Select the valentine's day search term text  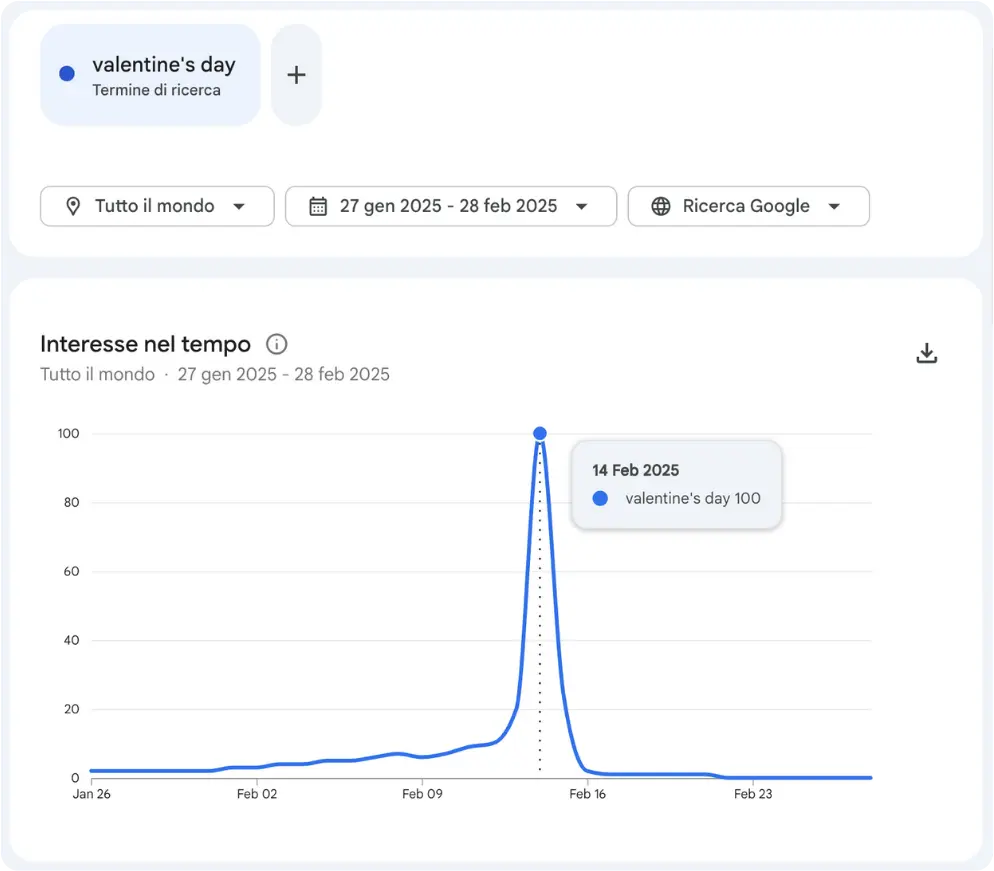164,65
